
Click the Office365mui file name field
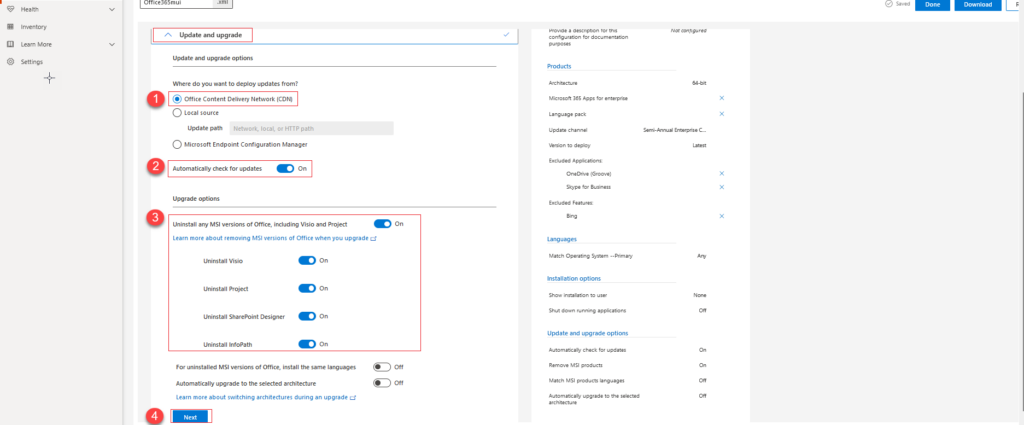tap(177, 3)
